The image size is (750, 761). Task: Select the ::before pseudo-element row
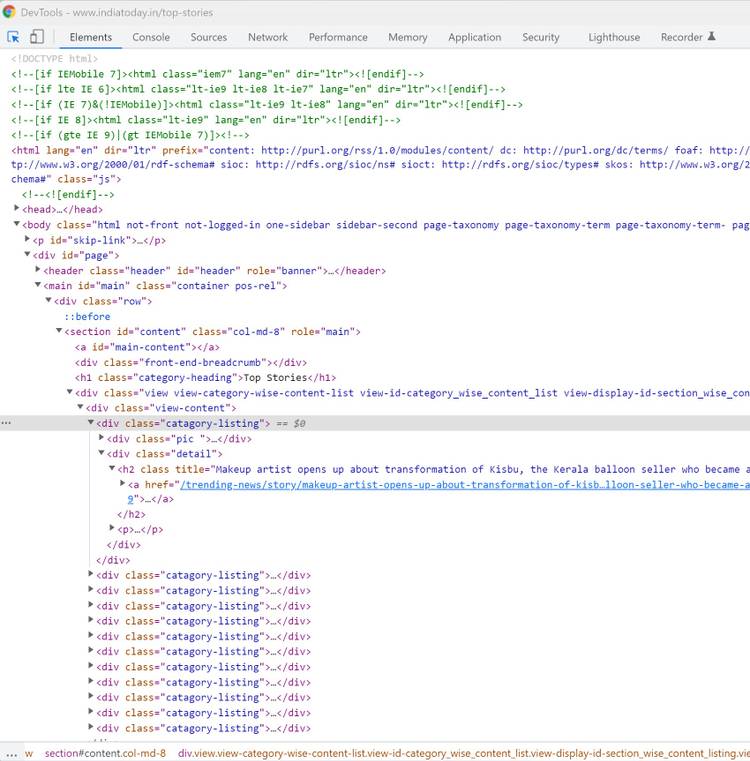pyautogui.click(x=87, y=316)
